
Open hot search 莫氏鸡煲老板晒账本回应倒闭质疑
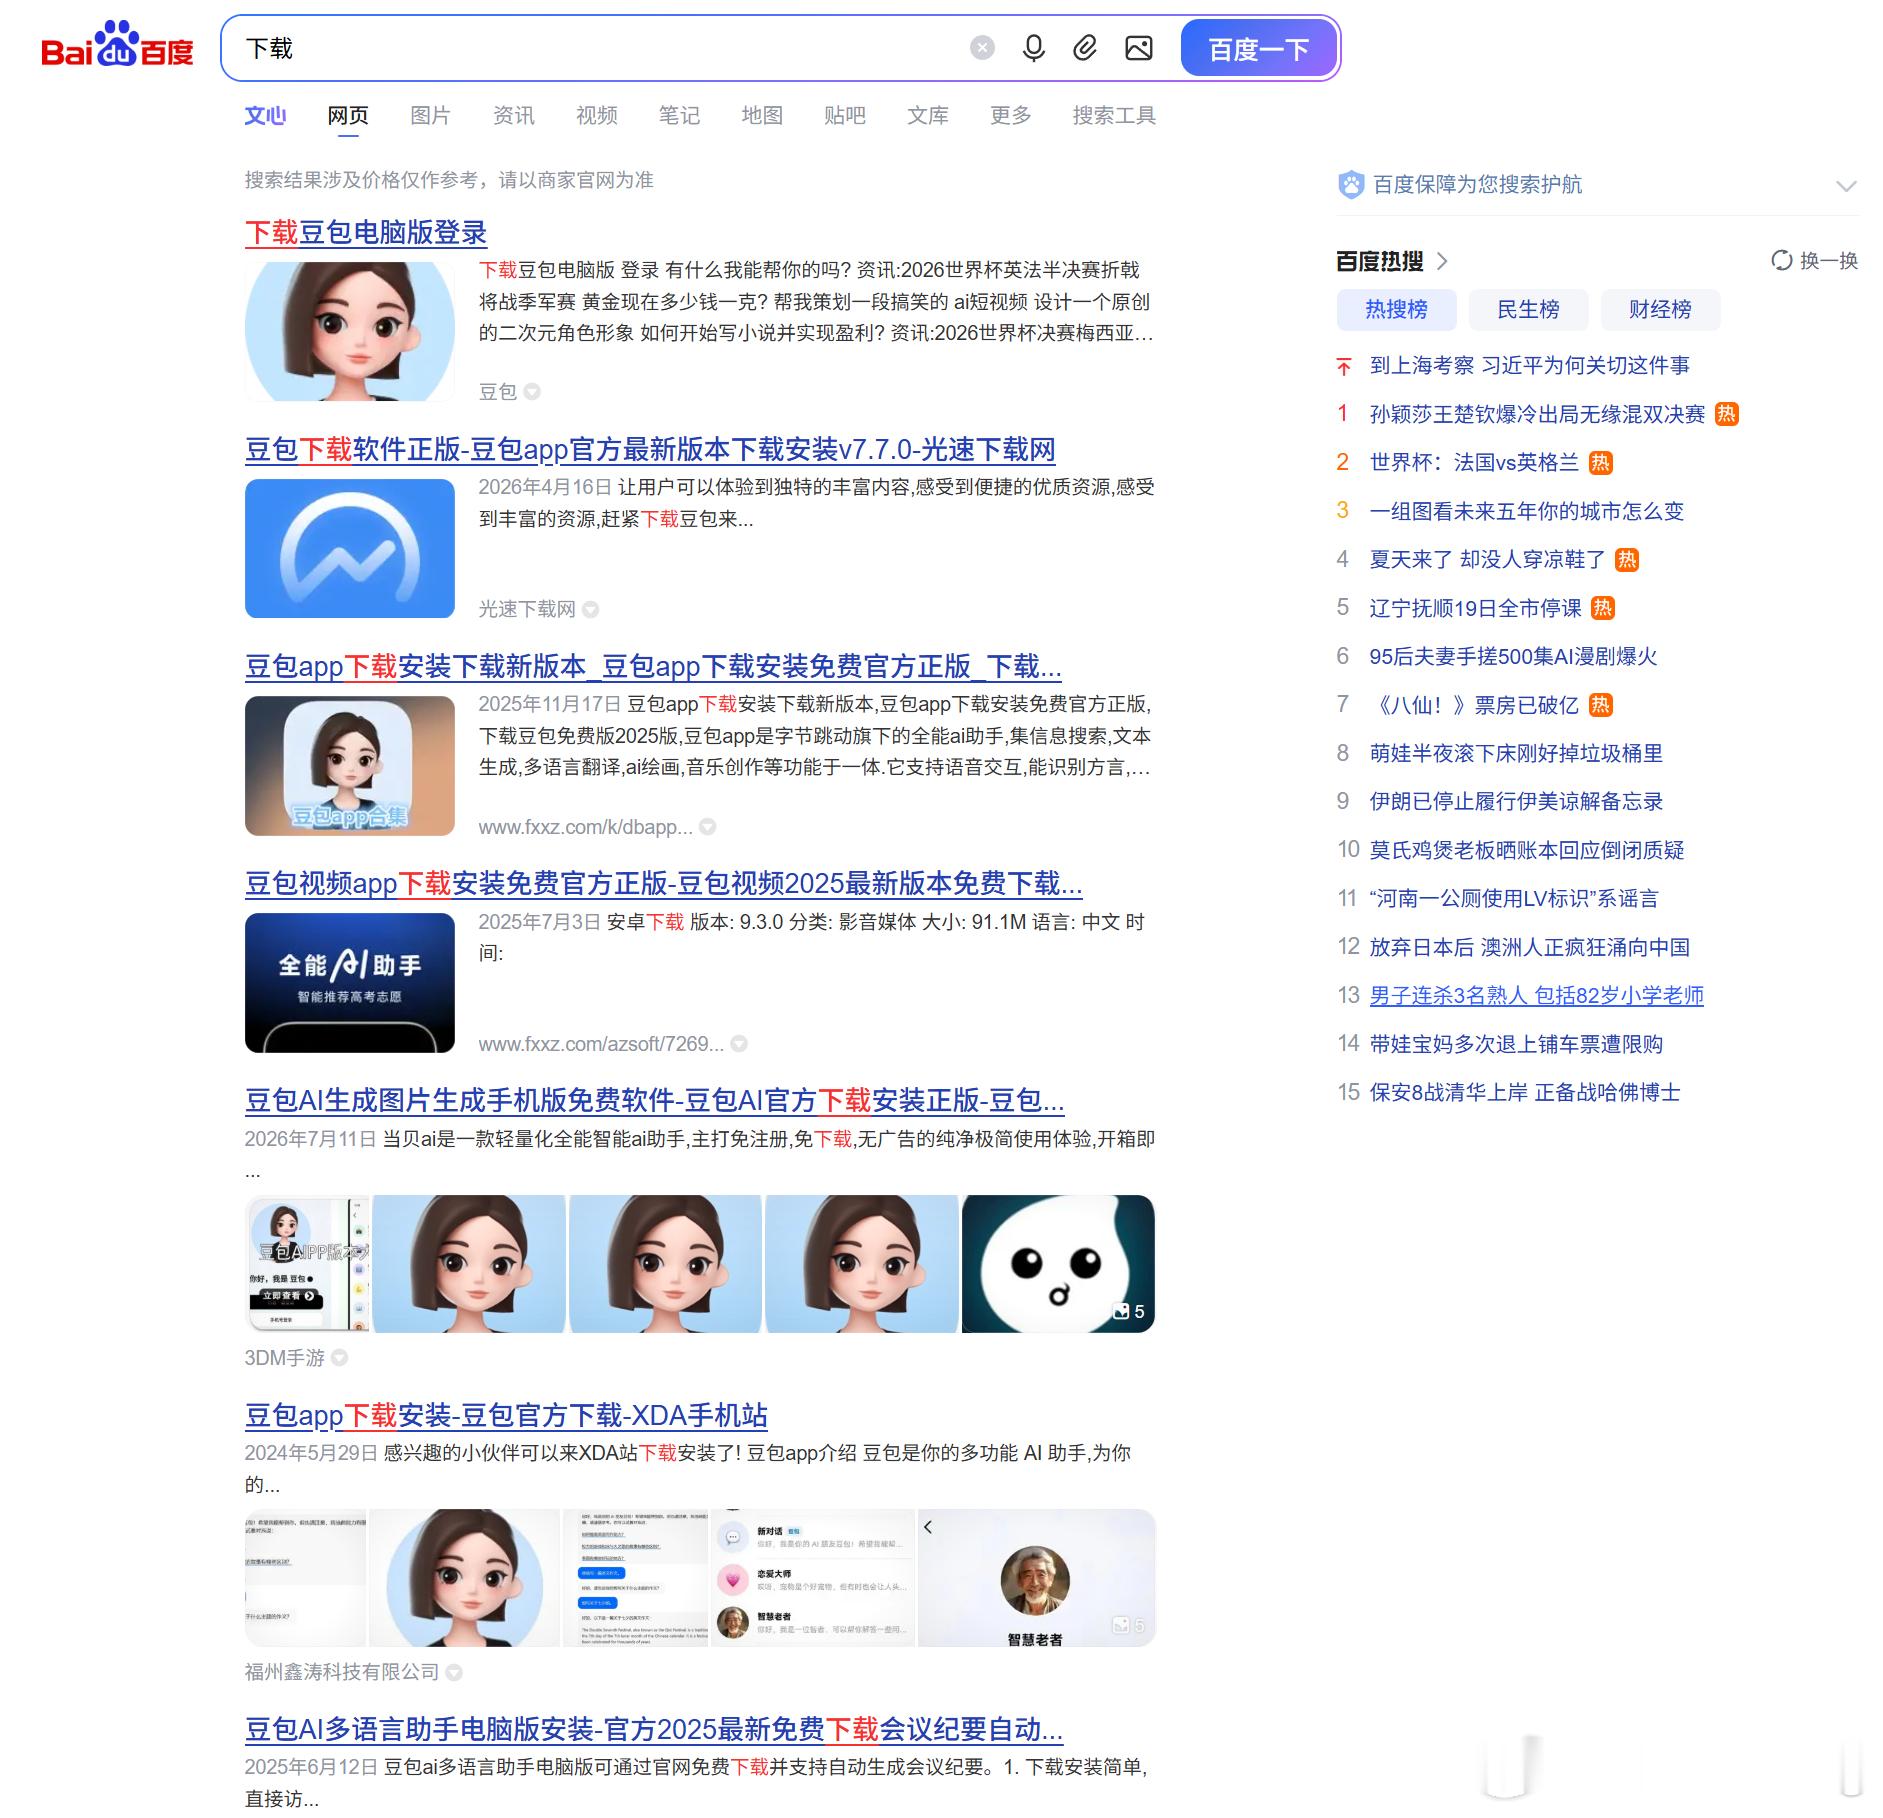click(x=1527, y=851)
